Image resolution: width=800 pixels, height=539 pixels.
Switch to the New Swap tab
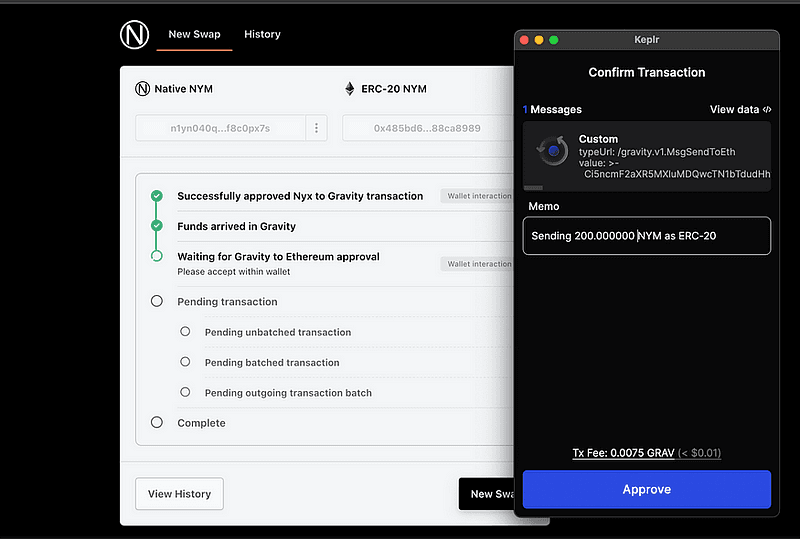point(193,34)
